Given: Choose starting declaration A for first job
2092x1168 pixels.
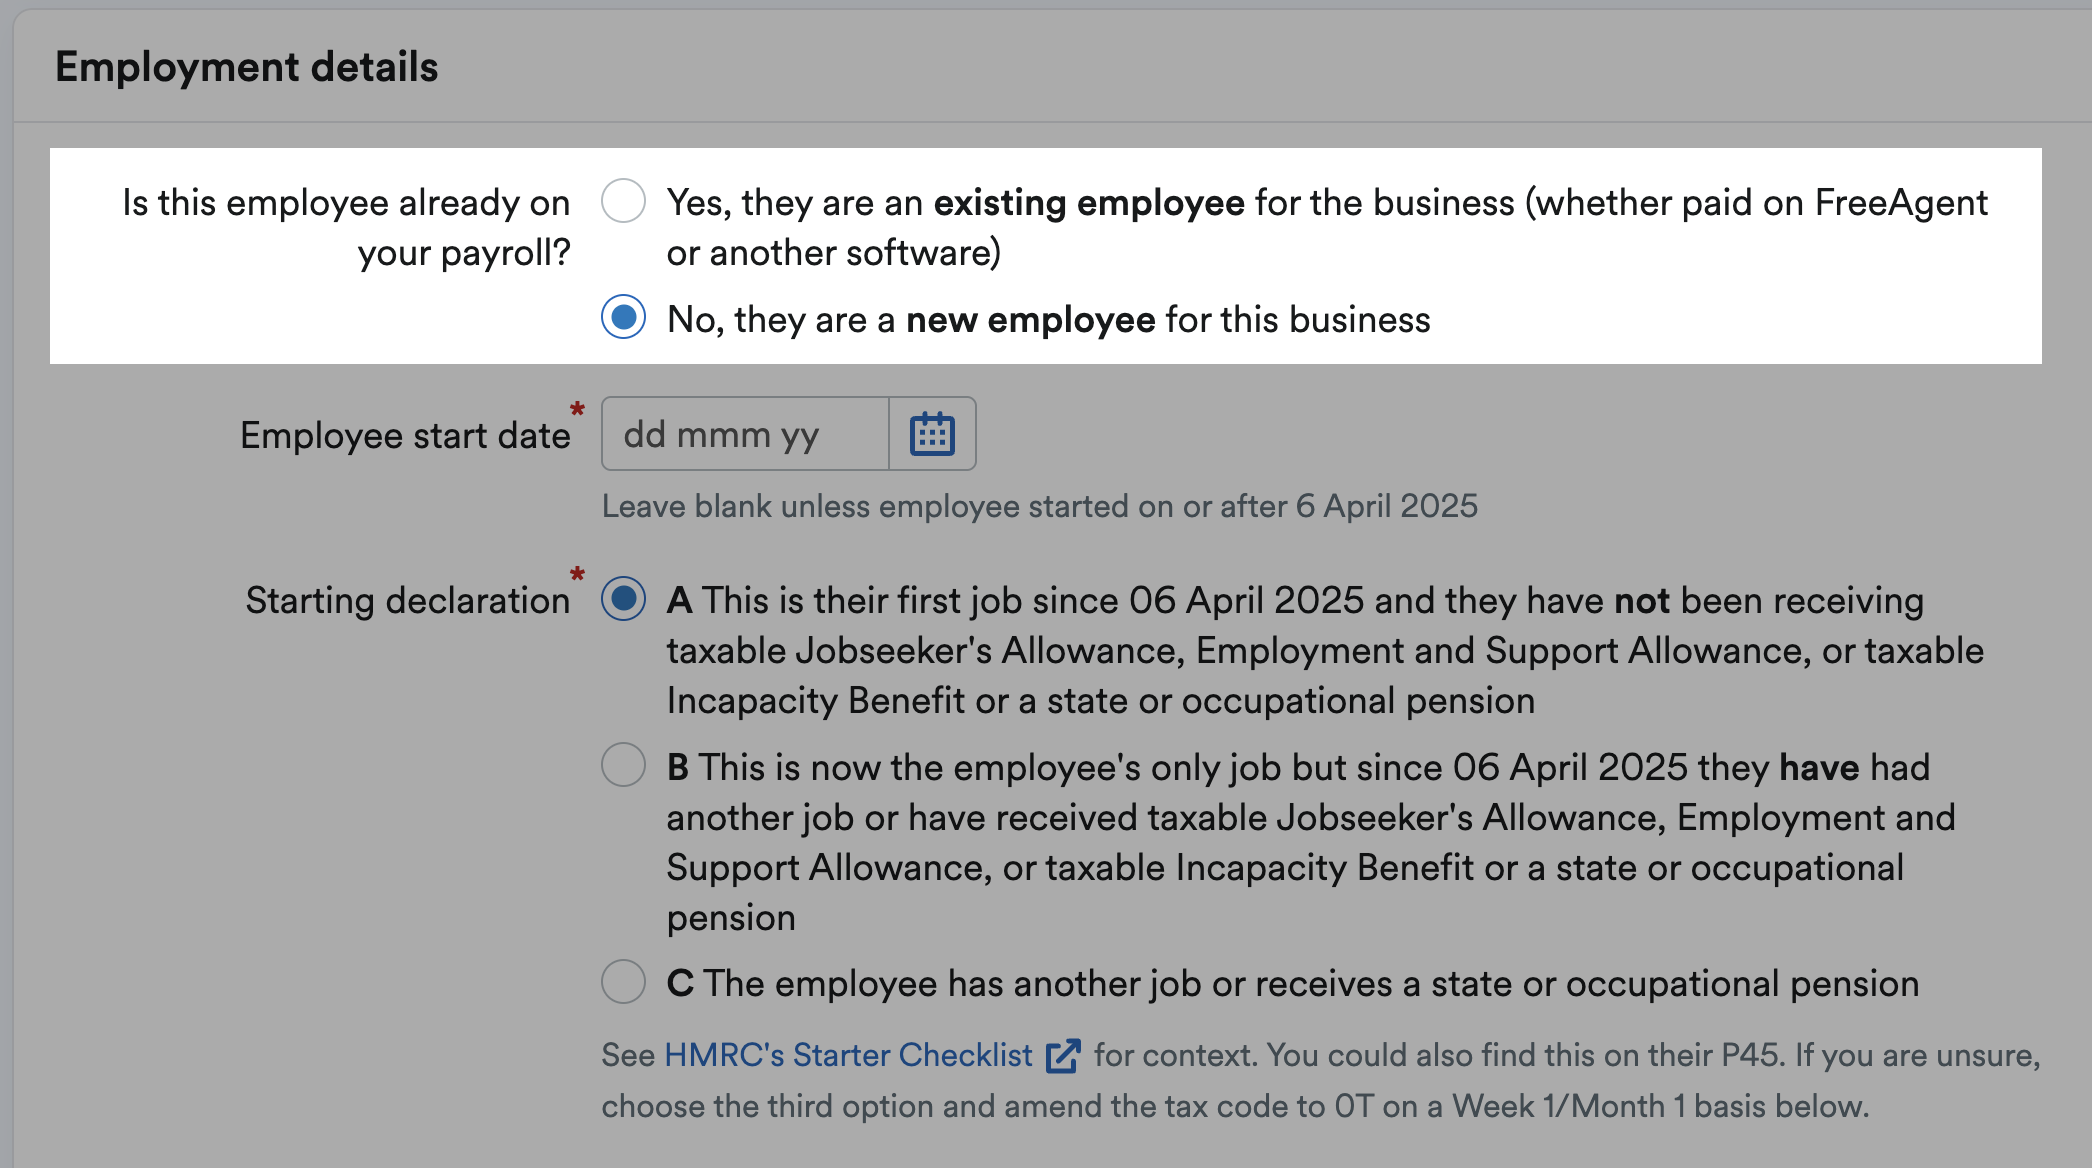Looking at the screenshot, I should 623,599.
